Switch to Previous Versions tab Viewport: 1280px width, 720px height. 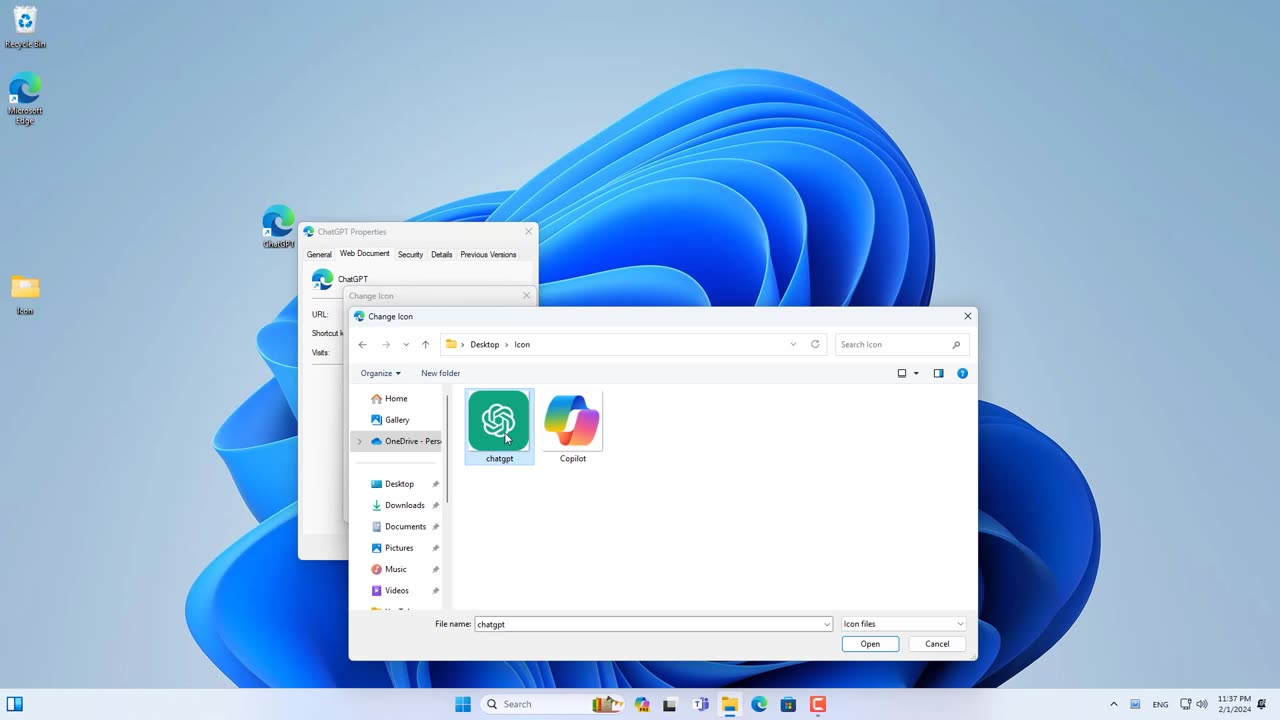(x=488, y=255)
